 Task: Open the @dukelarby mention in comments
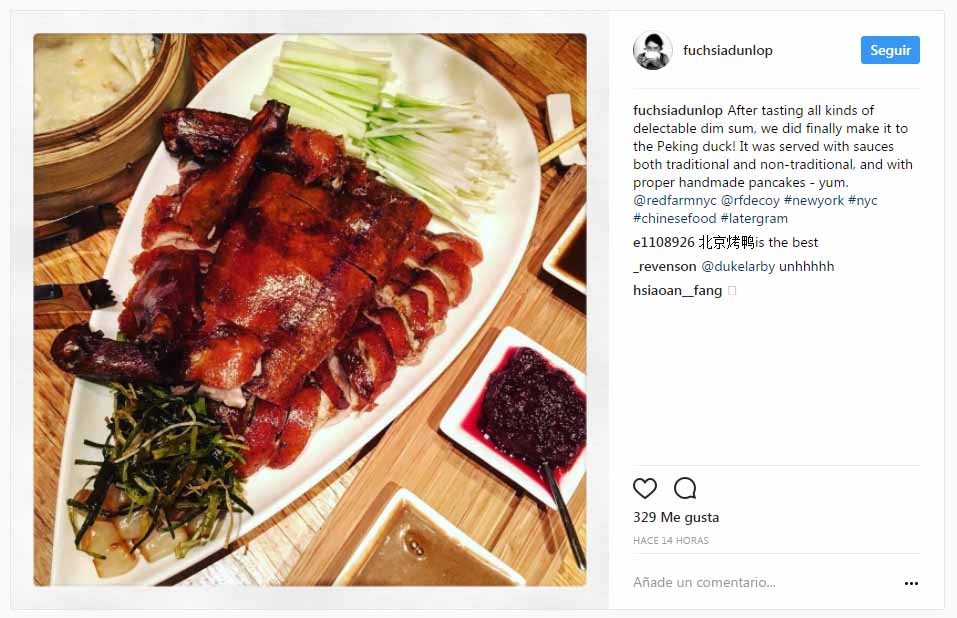point(738,267)
